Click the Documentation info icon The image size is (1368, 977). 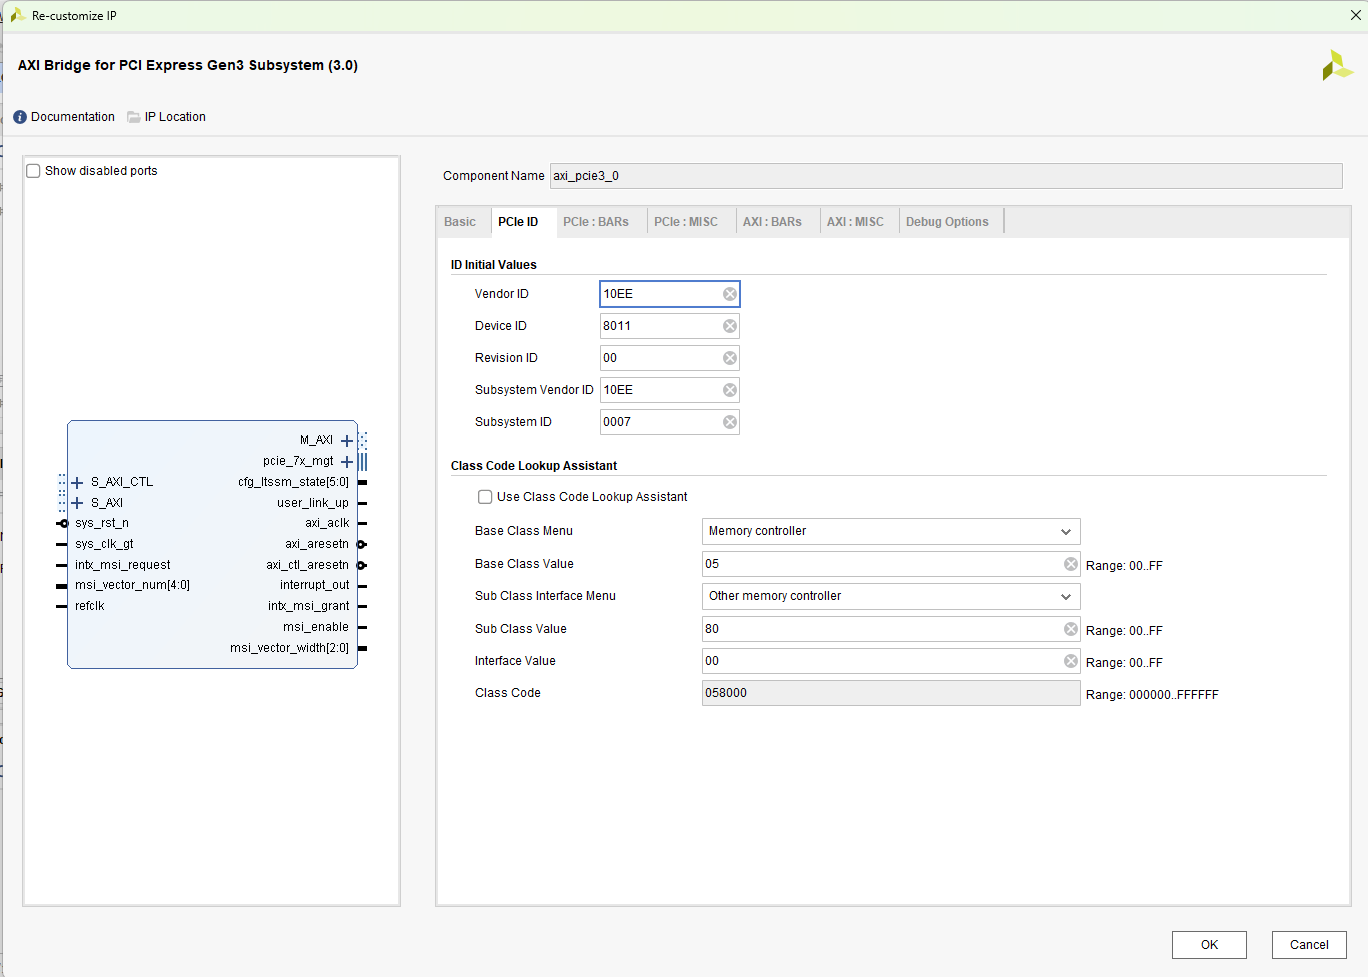[20, 117]
